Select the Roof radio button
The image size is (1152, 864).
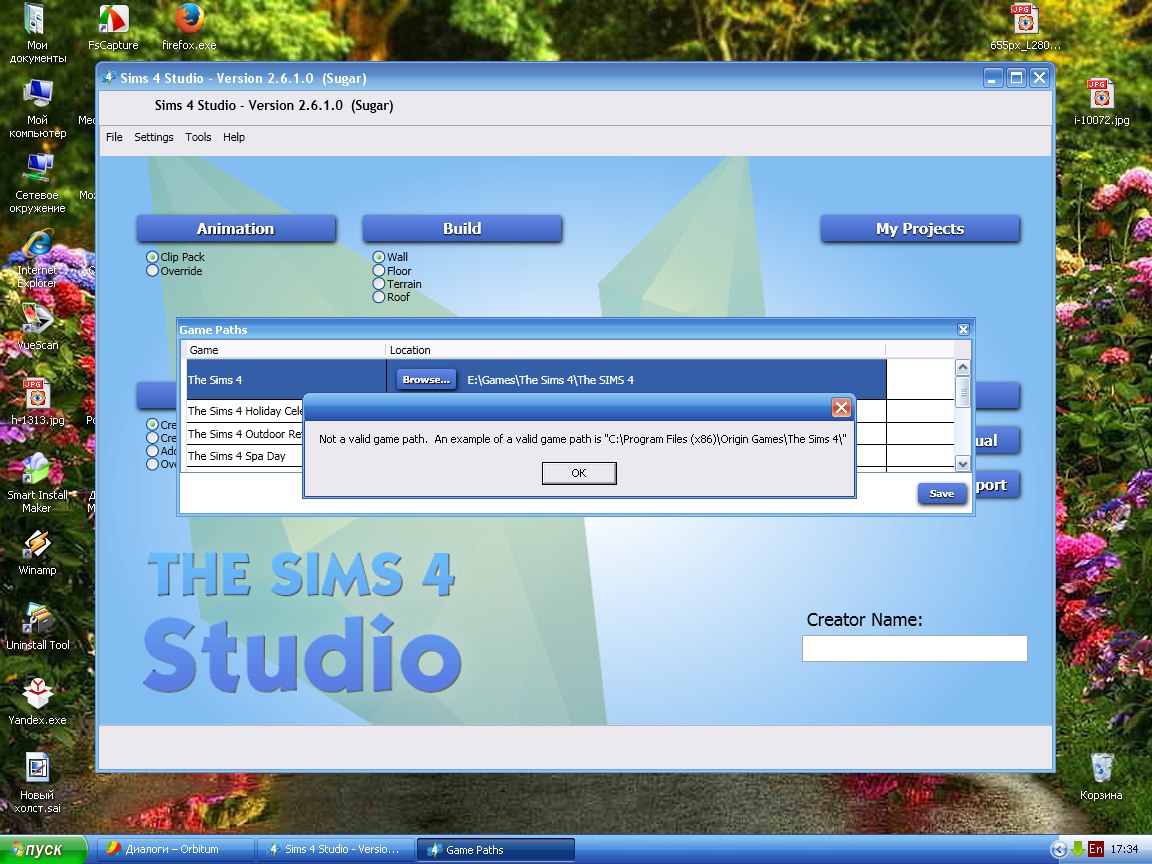click(378, 297)
